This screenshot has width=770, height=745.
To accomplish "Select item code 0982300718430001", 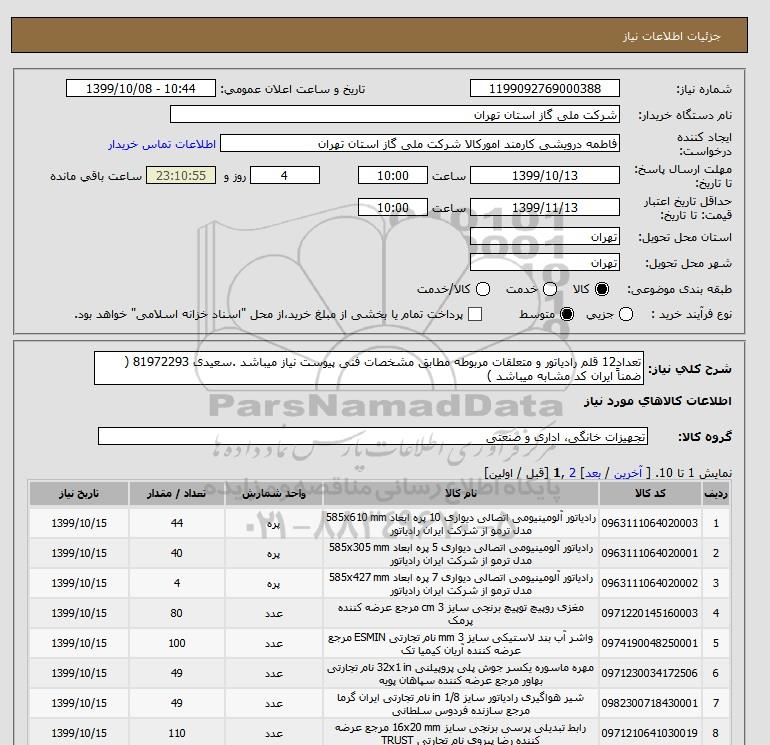I will pyautogui.click(x=650, y=703).
